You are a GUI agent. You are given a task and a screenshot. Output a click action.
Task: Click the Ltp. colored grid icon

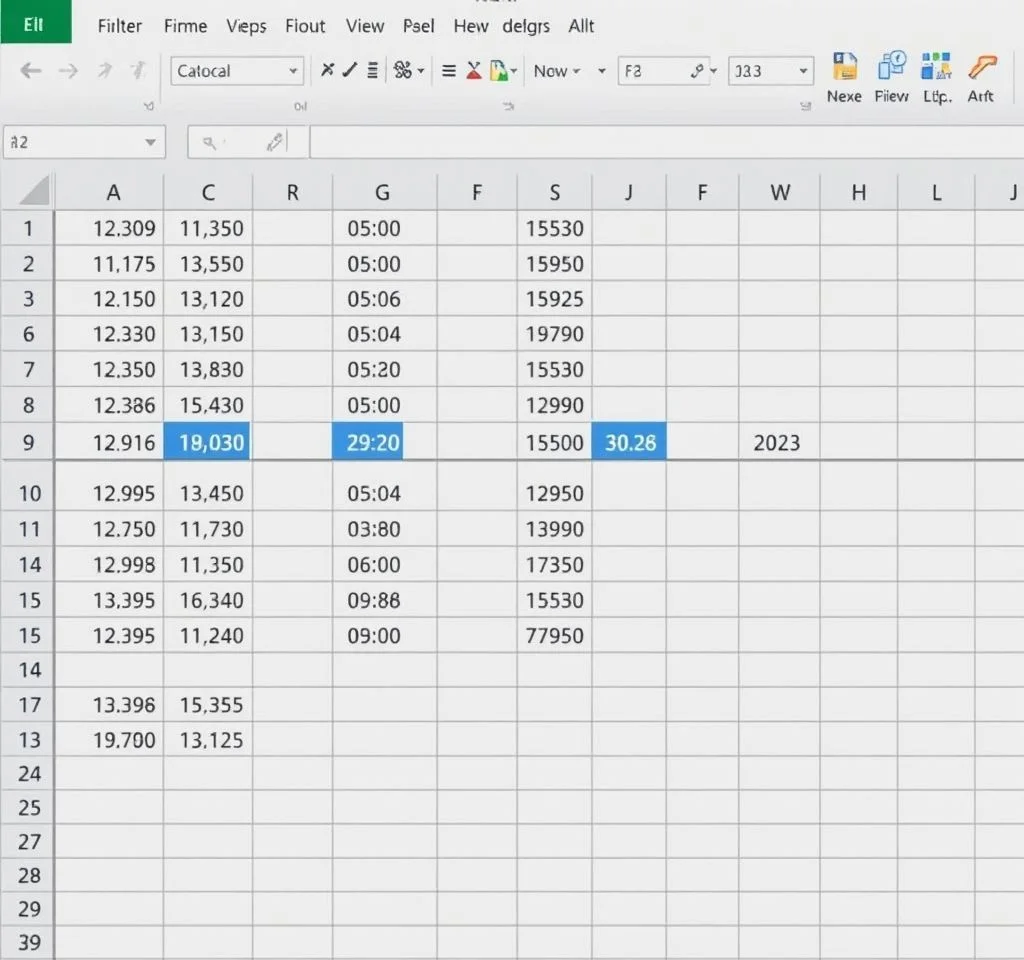(937, 68)
